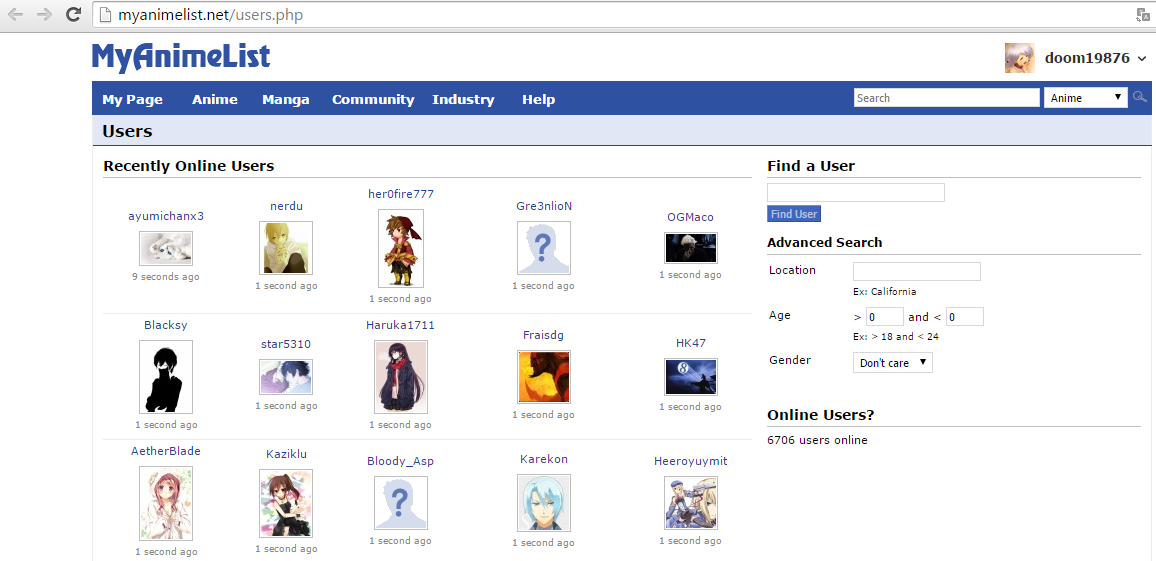
Task: Click the 'Ex: > 18 and < 24' hint
Action: tap(895, 337)
